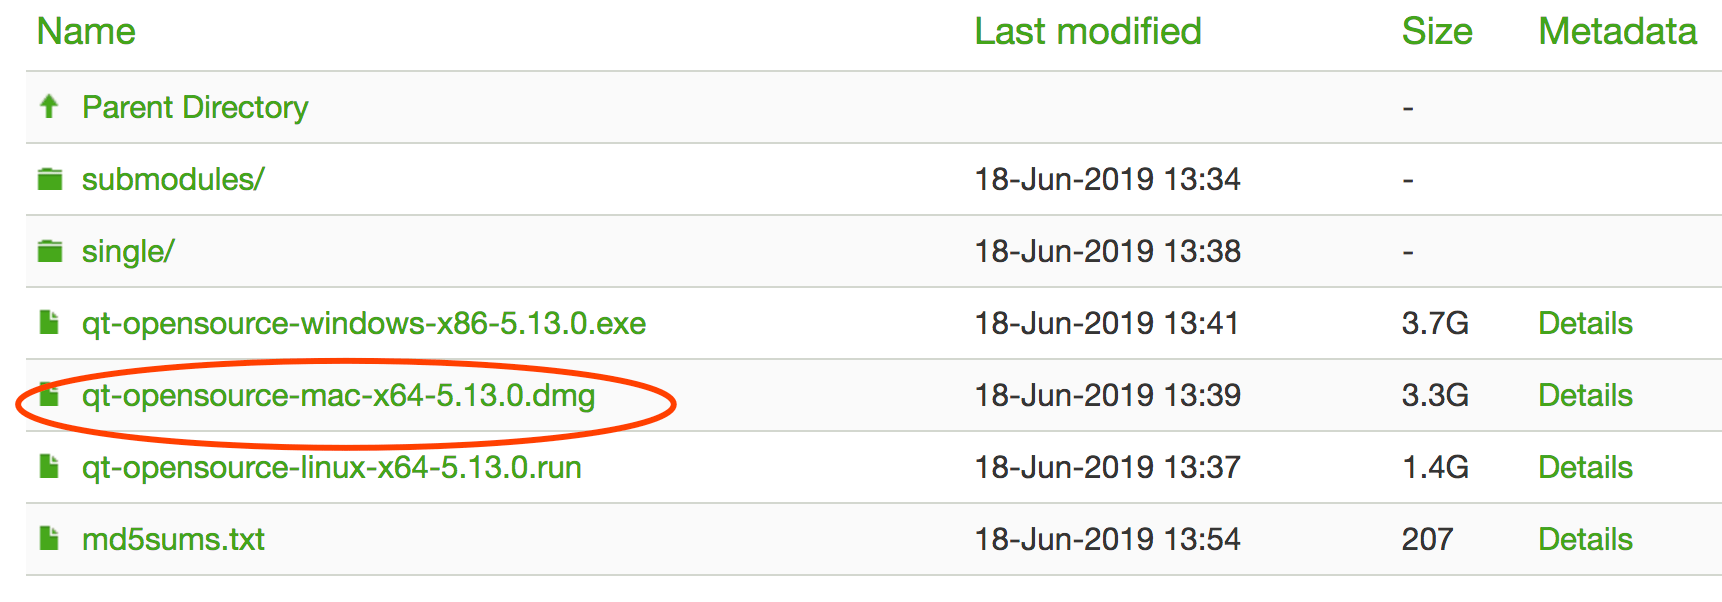Viewport: 1722px width, 602px height.
Task: Open the single/ folder
Action: click(128, 251)
